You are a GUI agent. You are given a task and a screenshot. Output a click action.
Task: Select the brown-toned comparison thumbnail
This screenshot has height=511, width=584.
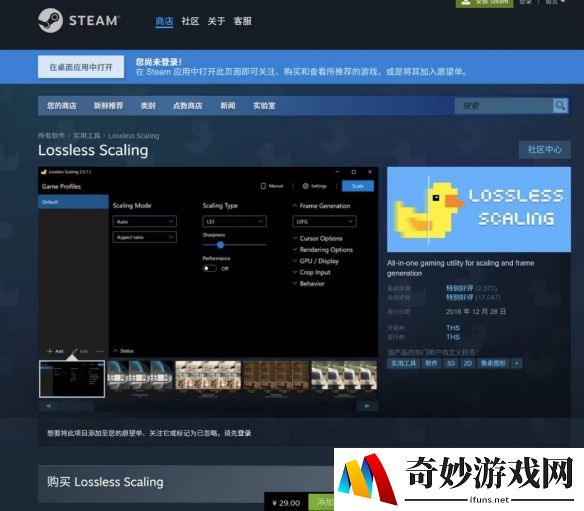(x=276, y=379)
